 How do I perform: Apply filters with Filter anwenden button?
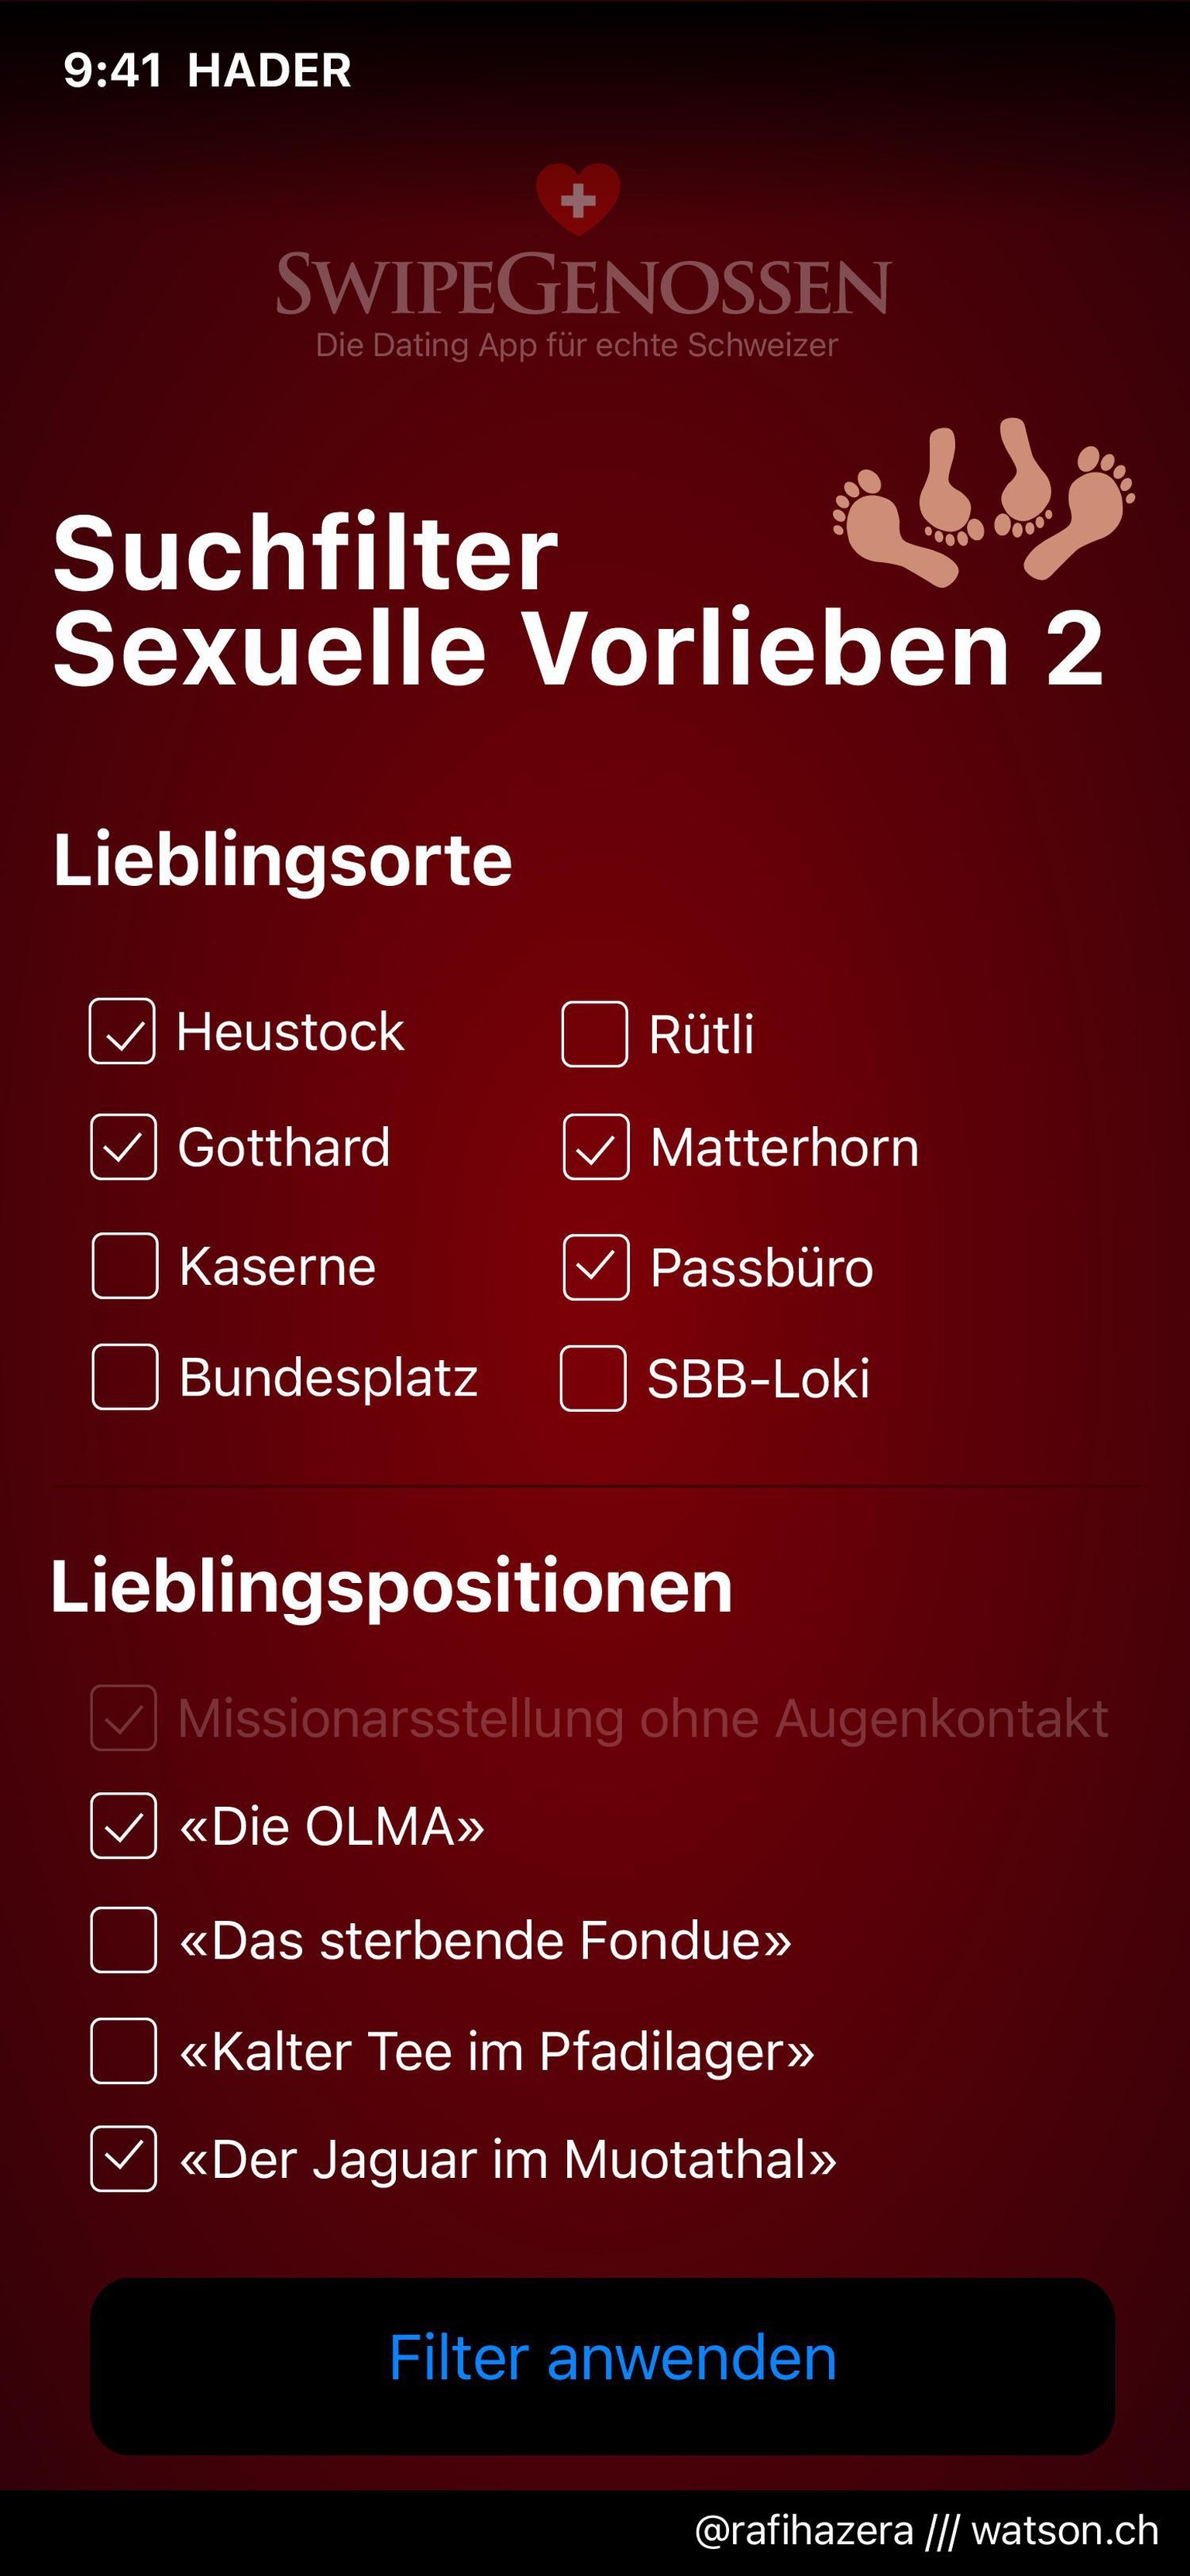pyautogui.click(x=603, y=2366)
